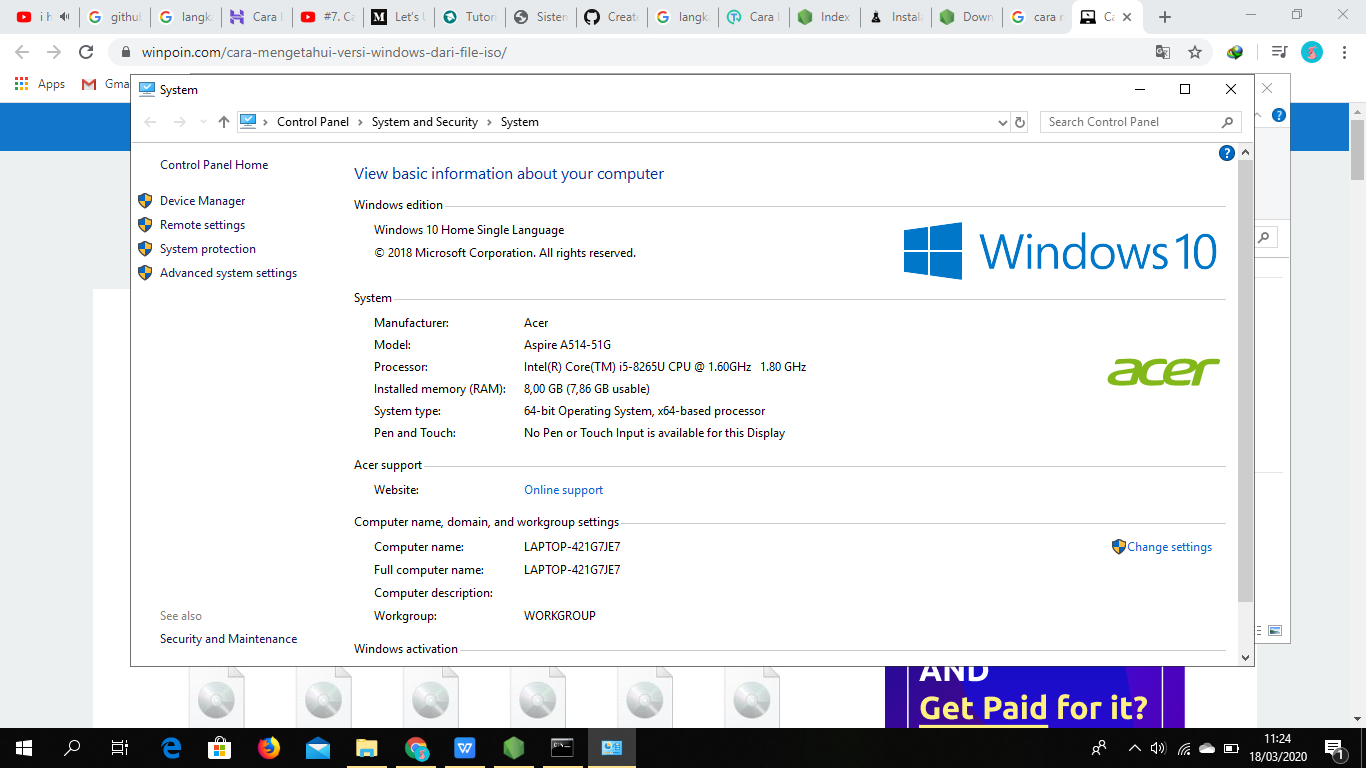Viewport: 1366px width, 768px height.
Task: Expand the chevron after Control Panel breadcrumb
Action: [x=360, y=122]
